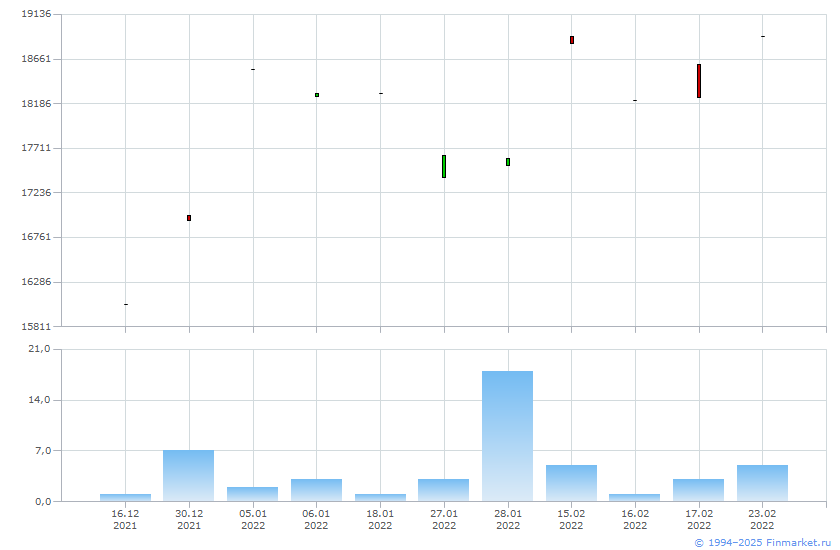Click the volume bar for 17.02 2022
Image resolution: width=840 pixels, height=550 pixels.
click(699, 490)
